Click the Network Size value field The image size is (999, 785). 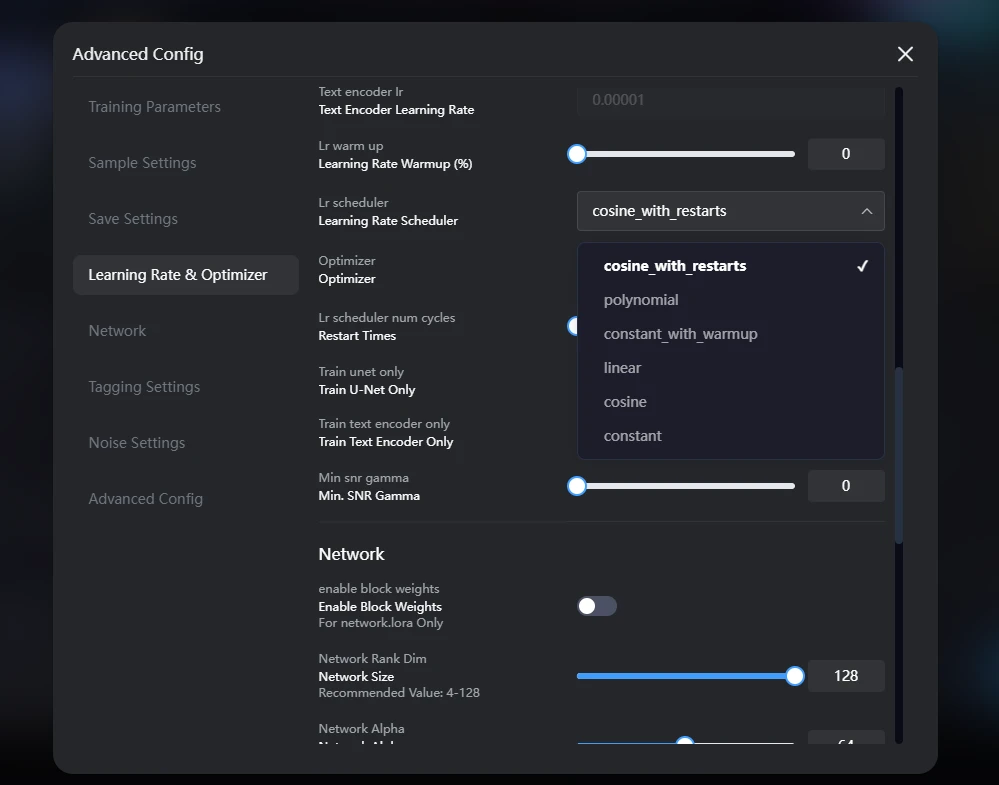click(x=845, y=676)
